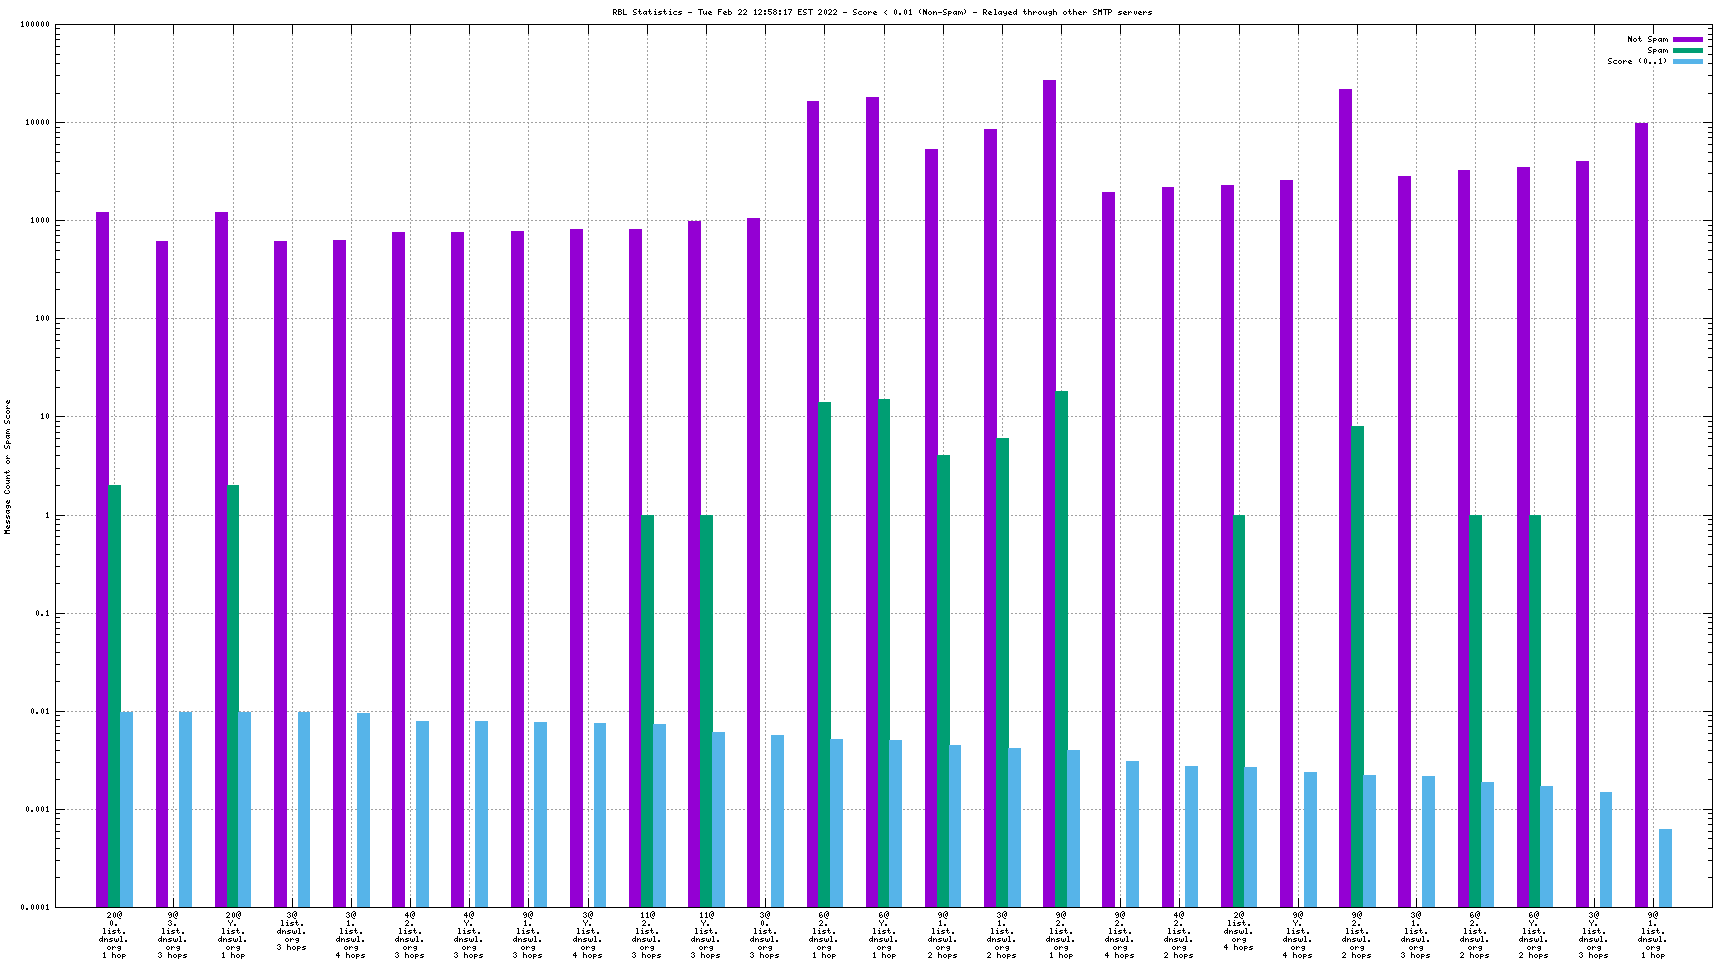The height and width of the screenshot is (972, 1728).
Task: Click the leftmost purple Not Spam bar
Action: tap(102, 560)
